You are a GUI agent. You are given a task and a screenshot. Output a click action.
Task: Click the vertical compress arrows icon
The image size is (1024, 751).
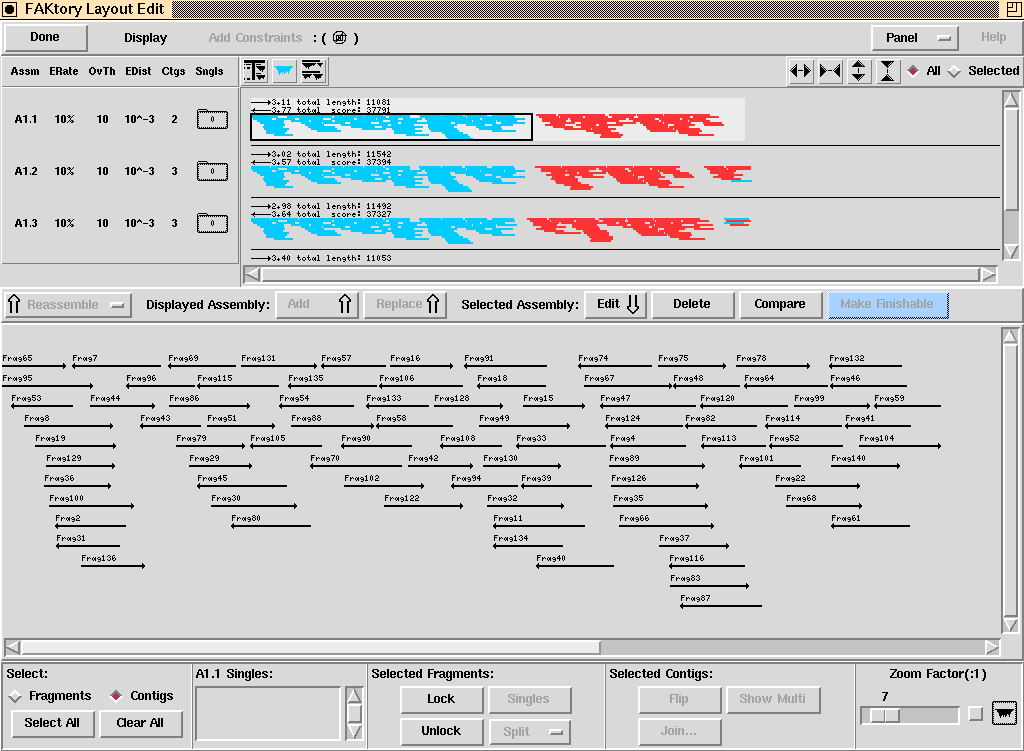click(x=888, y=71)
